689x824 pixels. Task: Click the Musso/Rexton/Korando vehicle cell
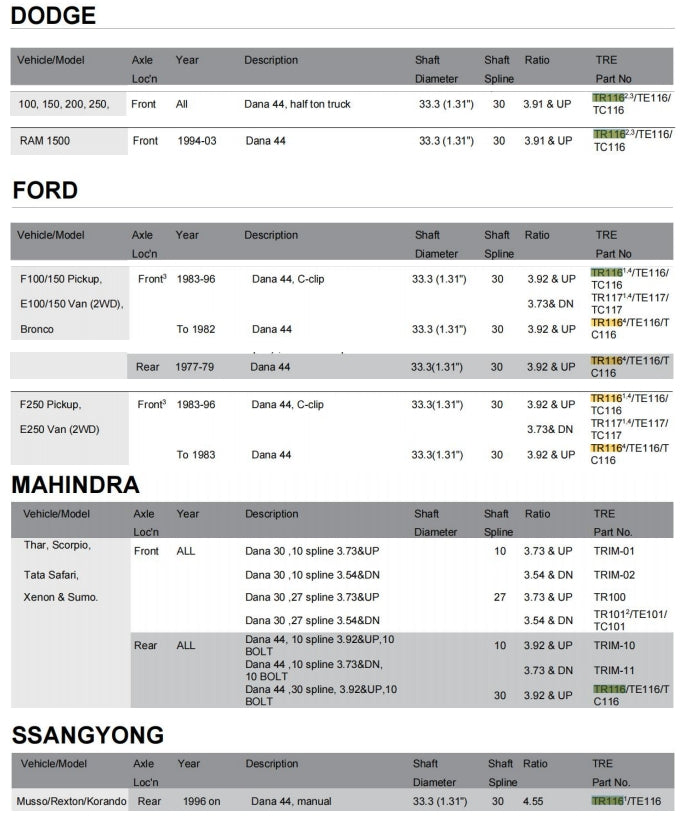coord(71,801)
